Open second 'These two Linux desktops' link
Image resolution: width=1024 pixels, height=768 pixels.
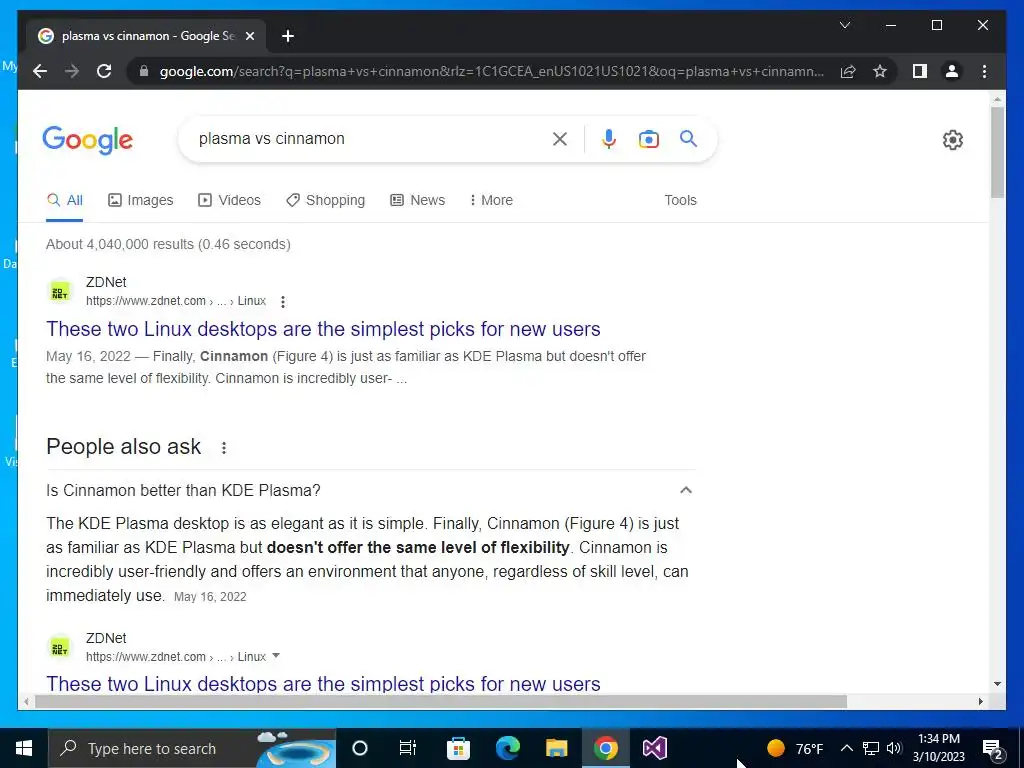click(323, 684)
